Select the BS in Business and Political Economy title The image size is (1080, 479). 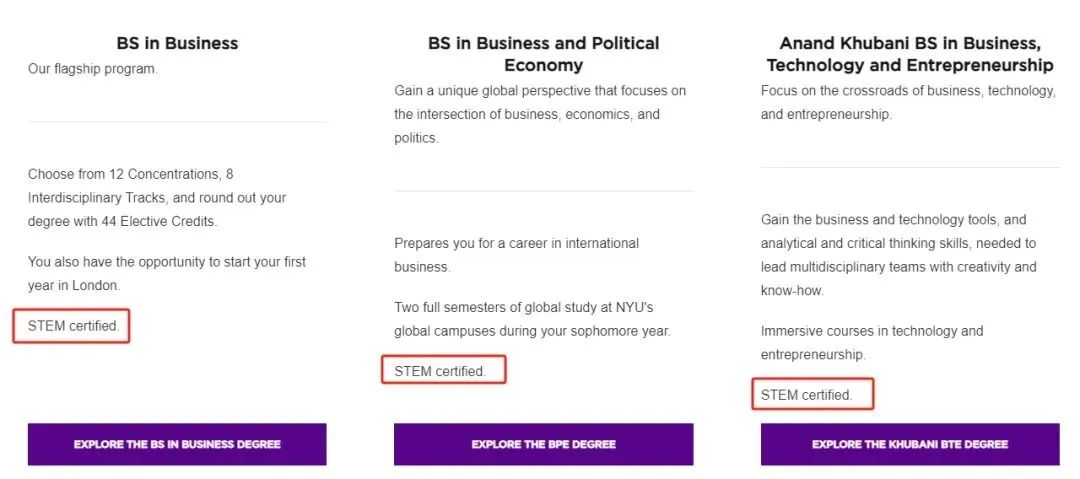pyautogui.click(x=543, y=54)
